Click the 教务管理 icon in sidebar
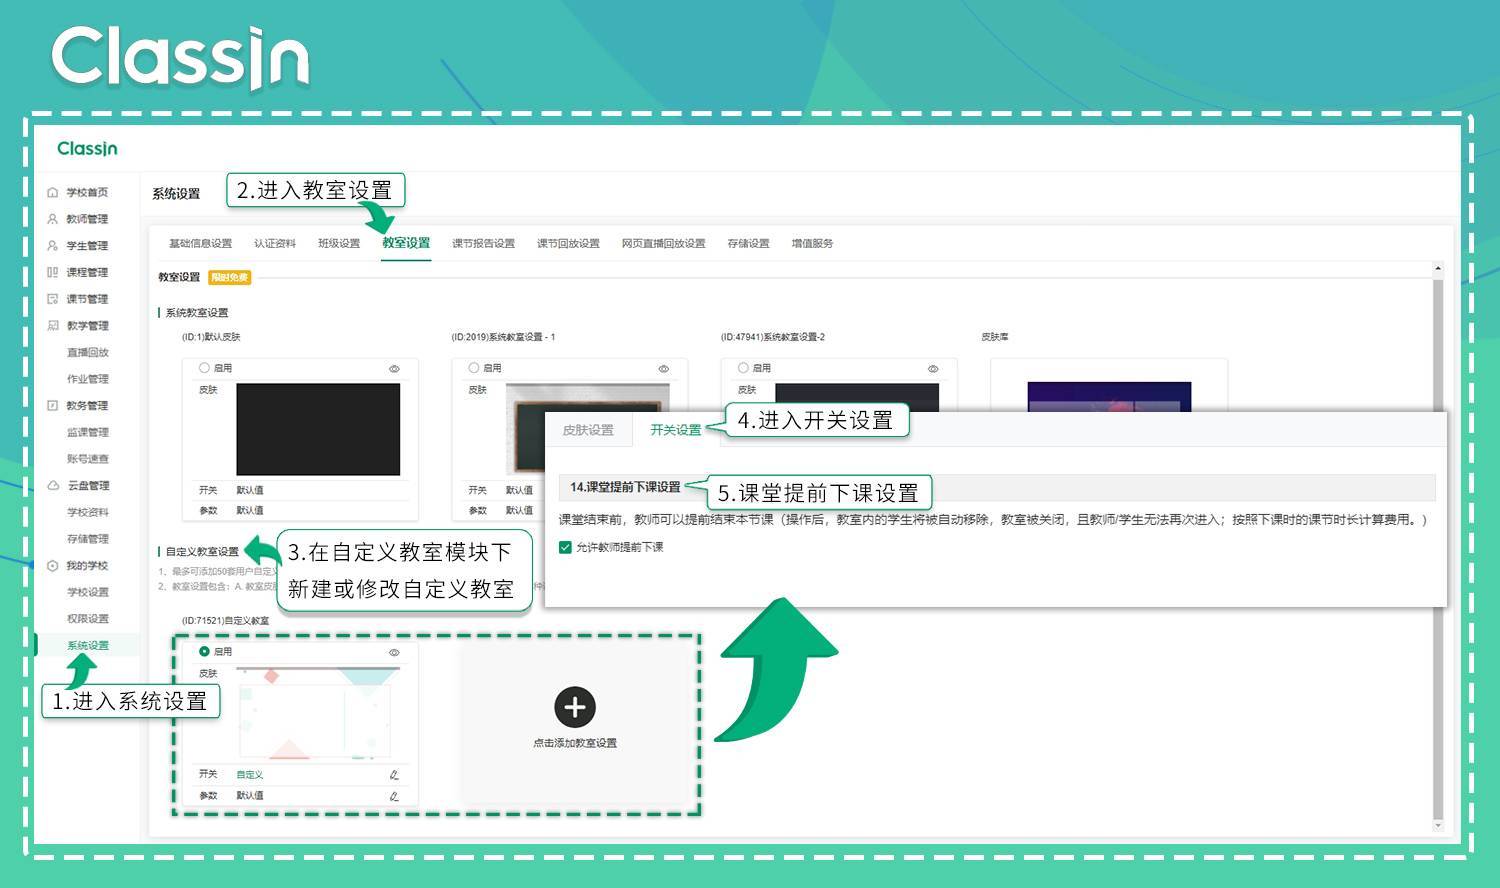The image size is (1500, 888). [x=53, y=405]
